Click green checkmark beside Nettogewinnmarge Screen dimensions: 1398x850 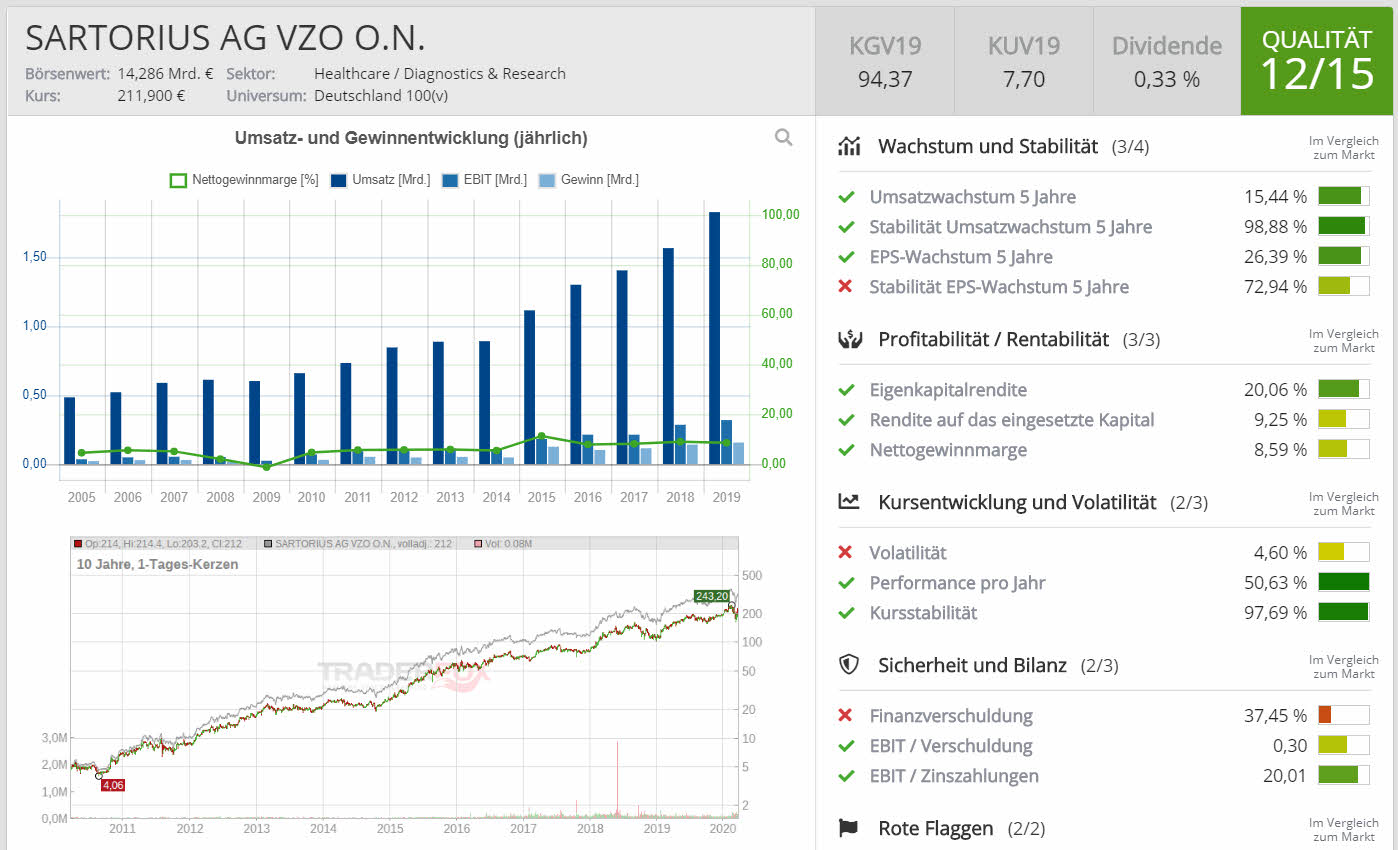click(x=846, y=450)
